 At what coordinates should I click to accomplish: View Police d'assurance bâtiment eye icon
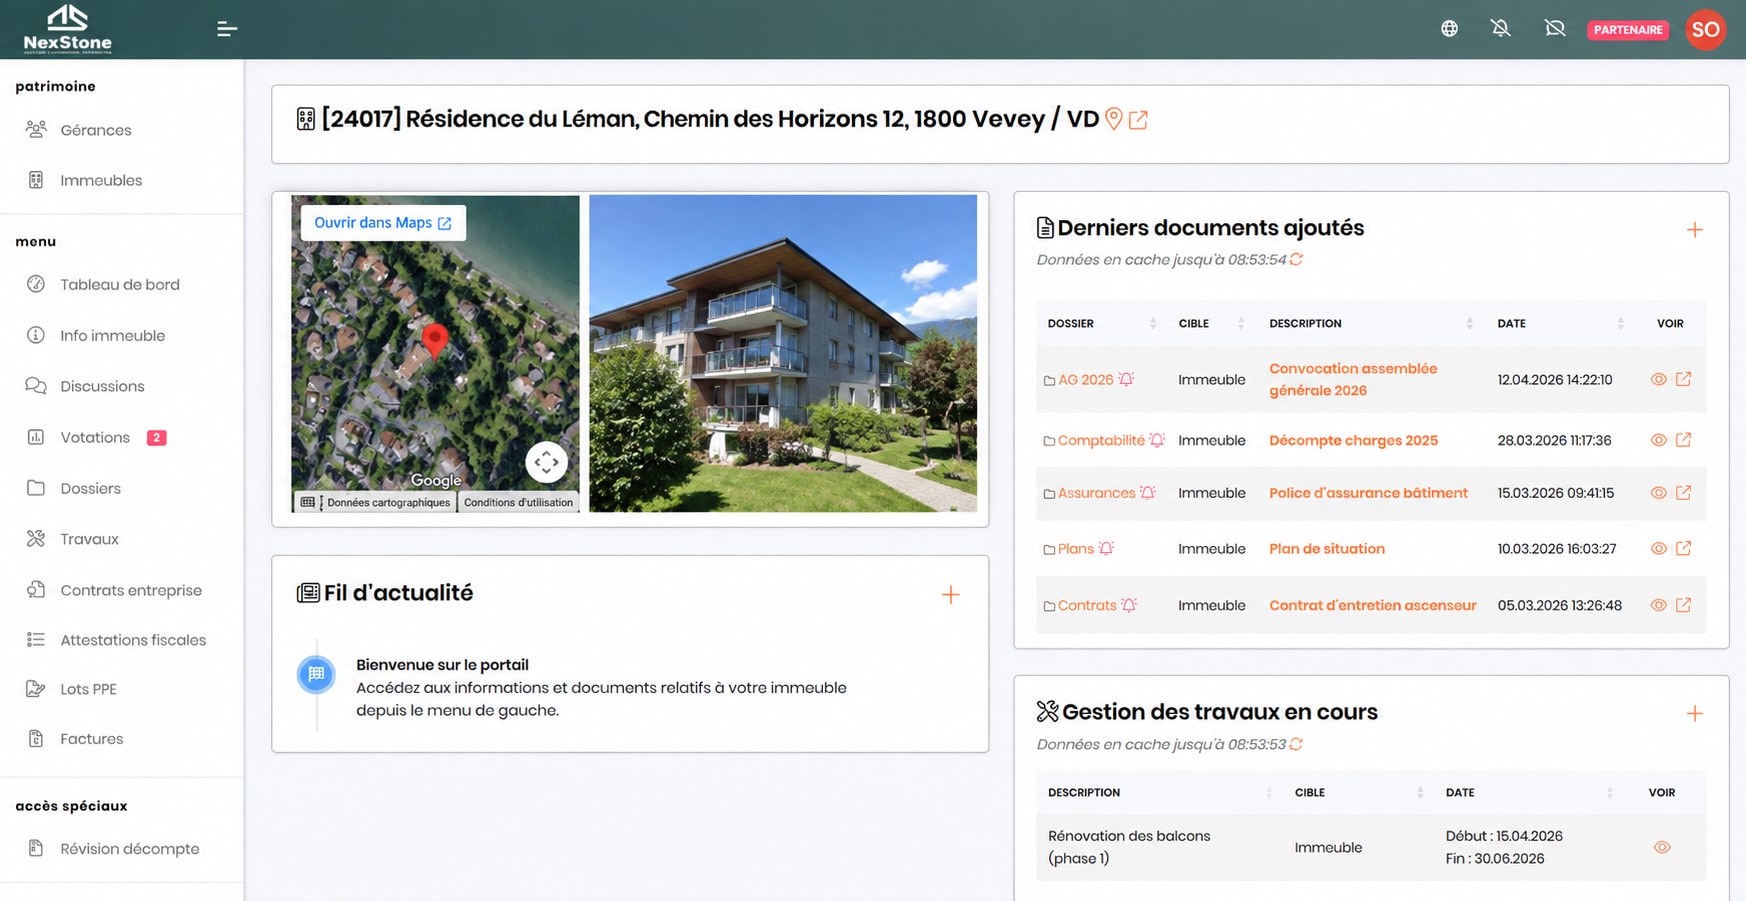click(x=1659, y=493)
